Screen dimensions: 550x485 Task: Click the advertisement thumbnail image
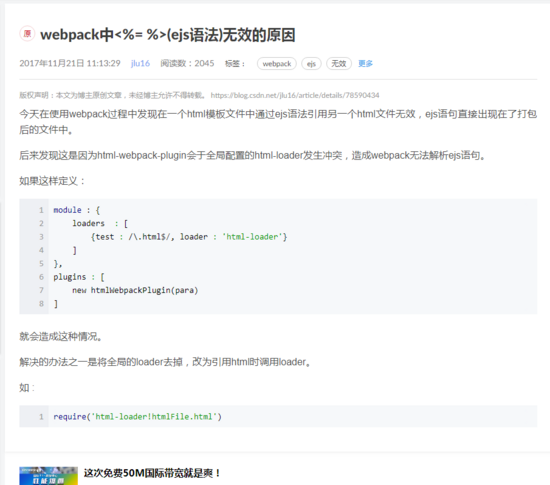48,476
